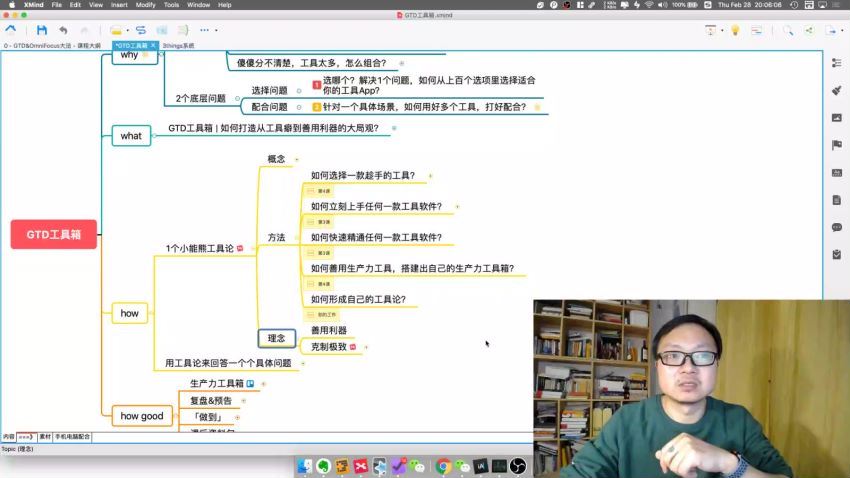Open the Wi-Fi status menu bar icon
The image size is (850, 478).
coord(649,5)
